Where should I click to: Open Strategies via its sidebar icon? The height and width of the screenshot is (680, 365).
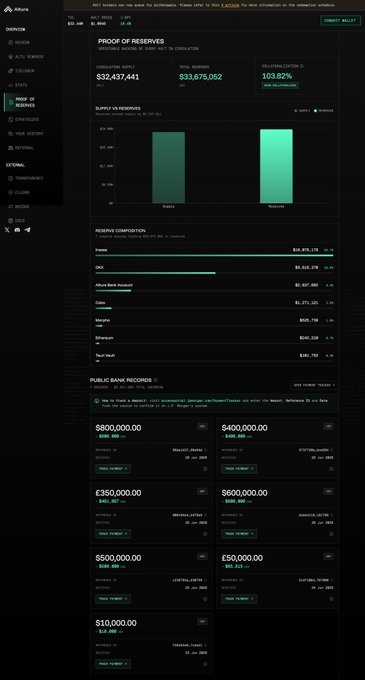pyautogui.click(x=11, y=119)
